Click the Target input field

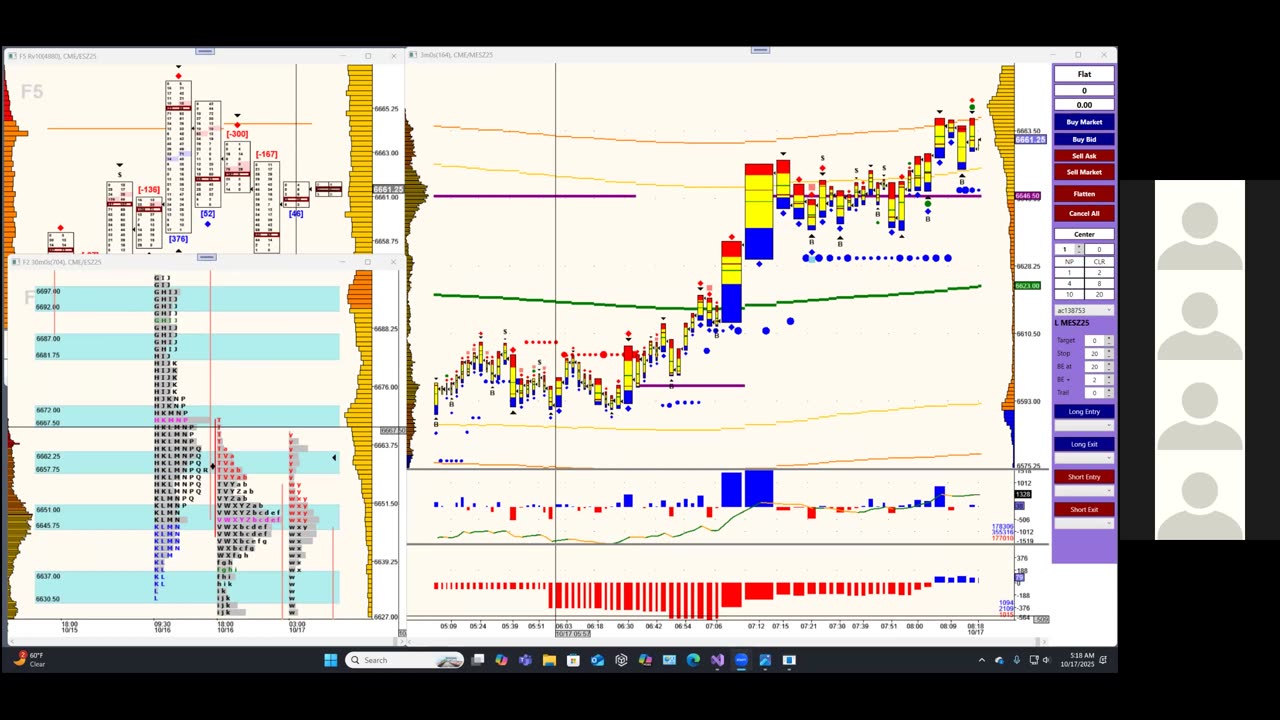pyautogui.click(x=1094, y=340)
